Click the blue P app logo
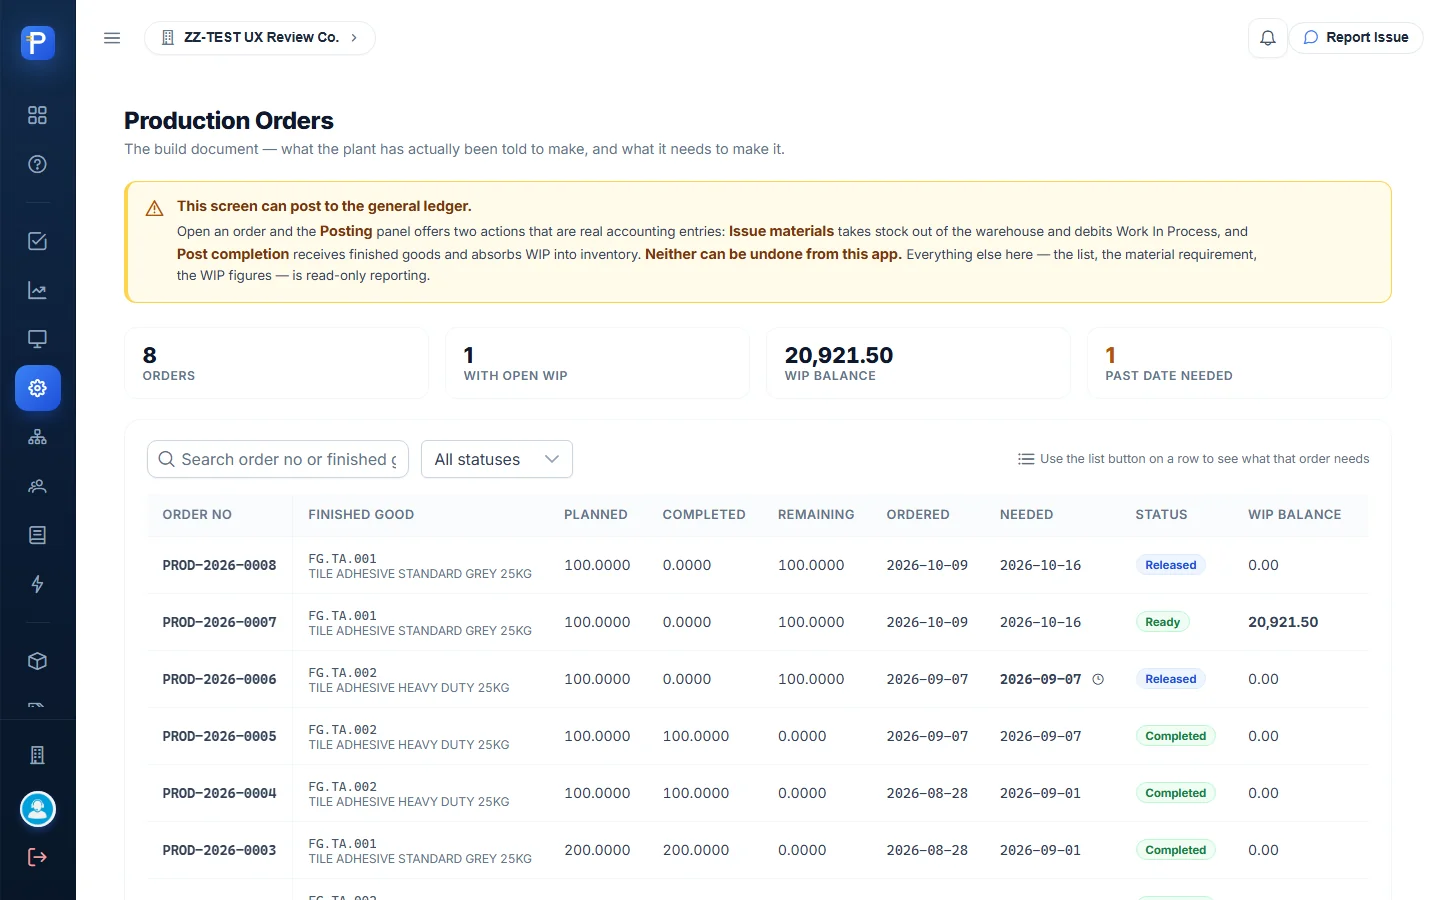 click(x=37, y=42)
